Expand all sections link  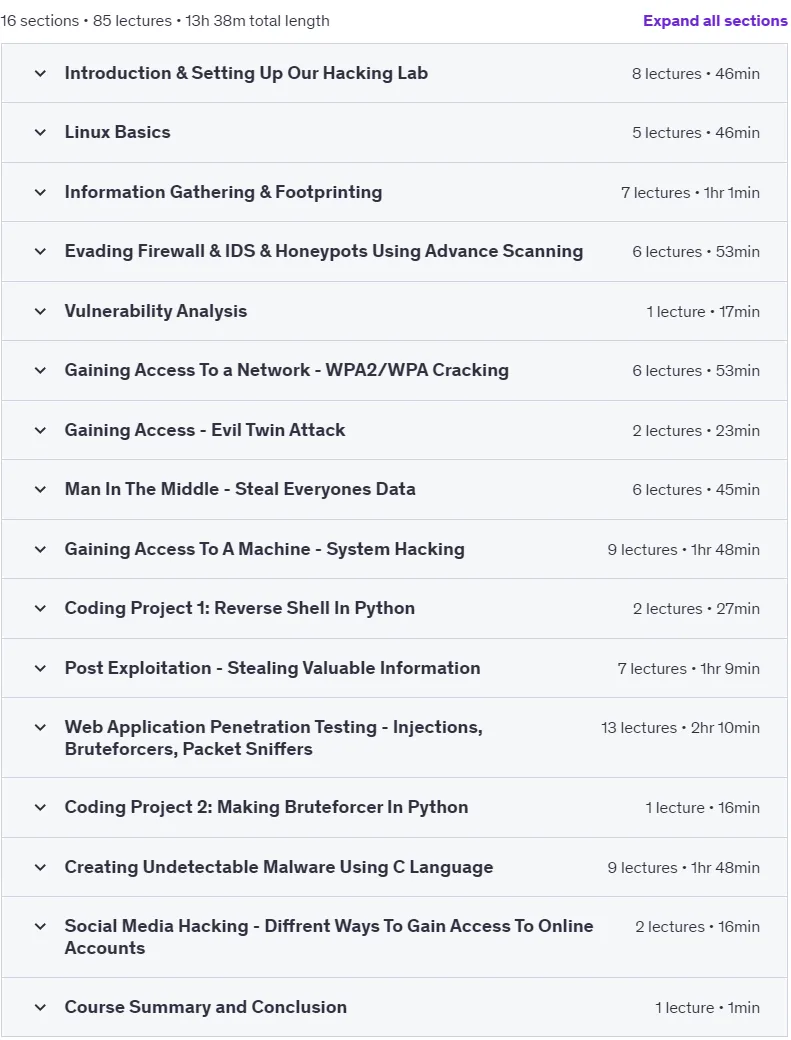click(715, 21)
